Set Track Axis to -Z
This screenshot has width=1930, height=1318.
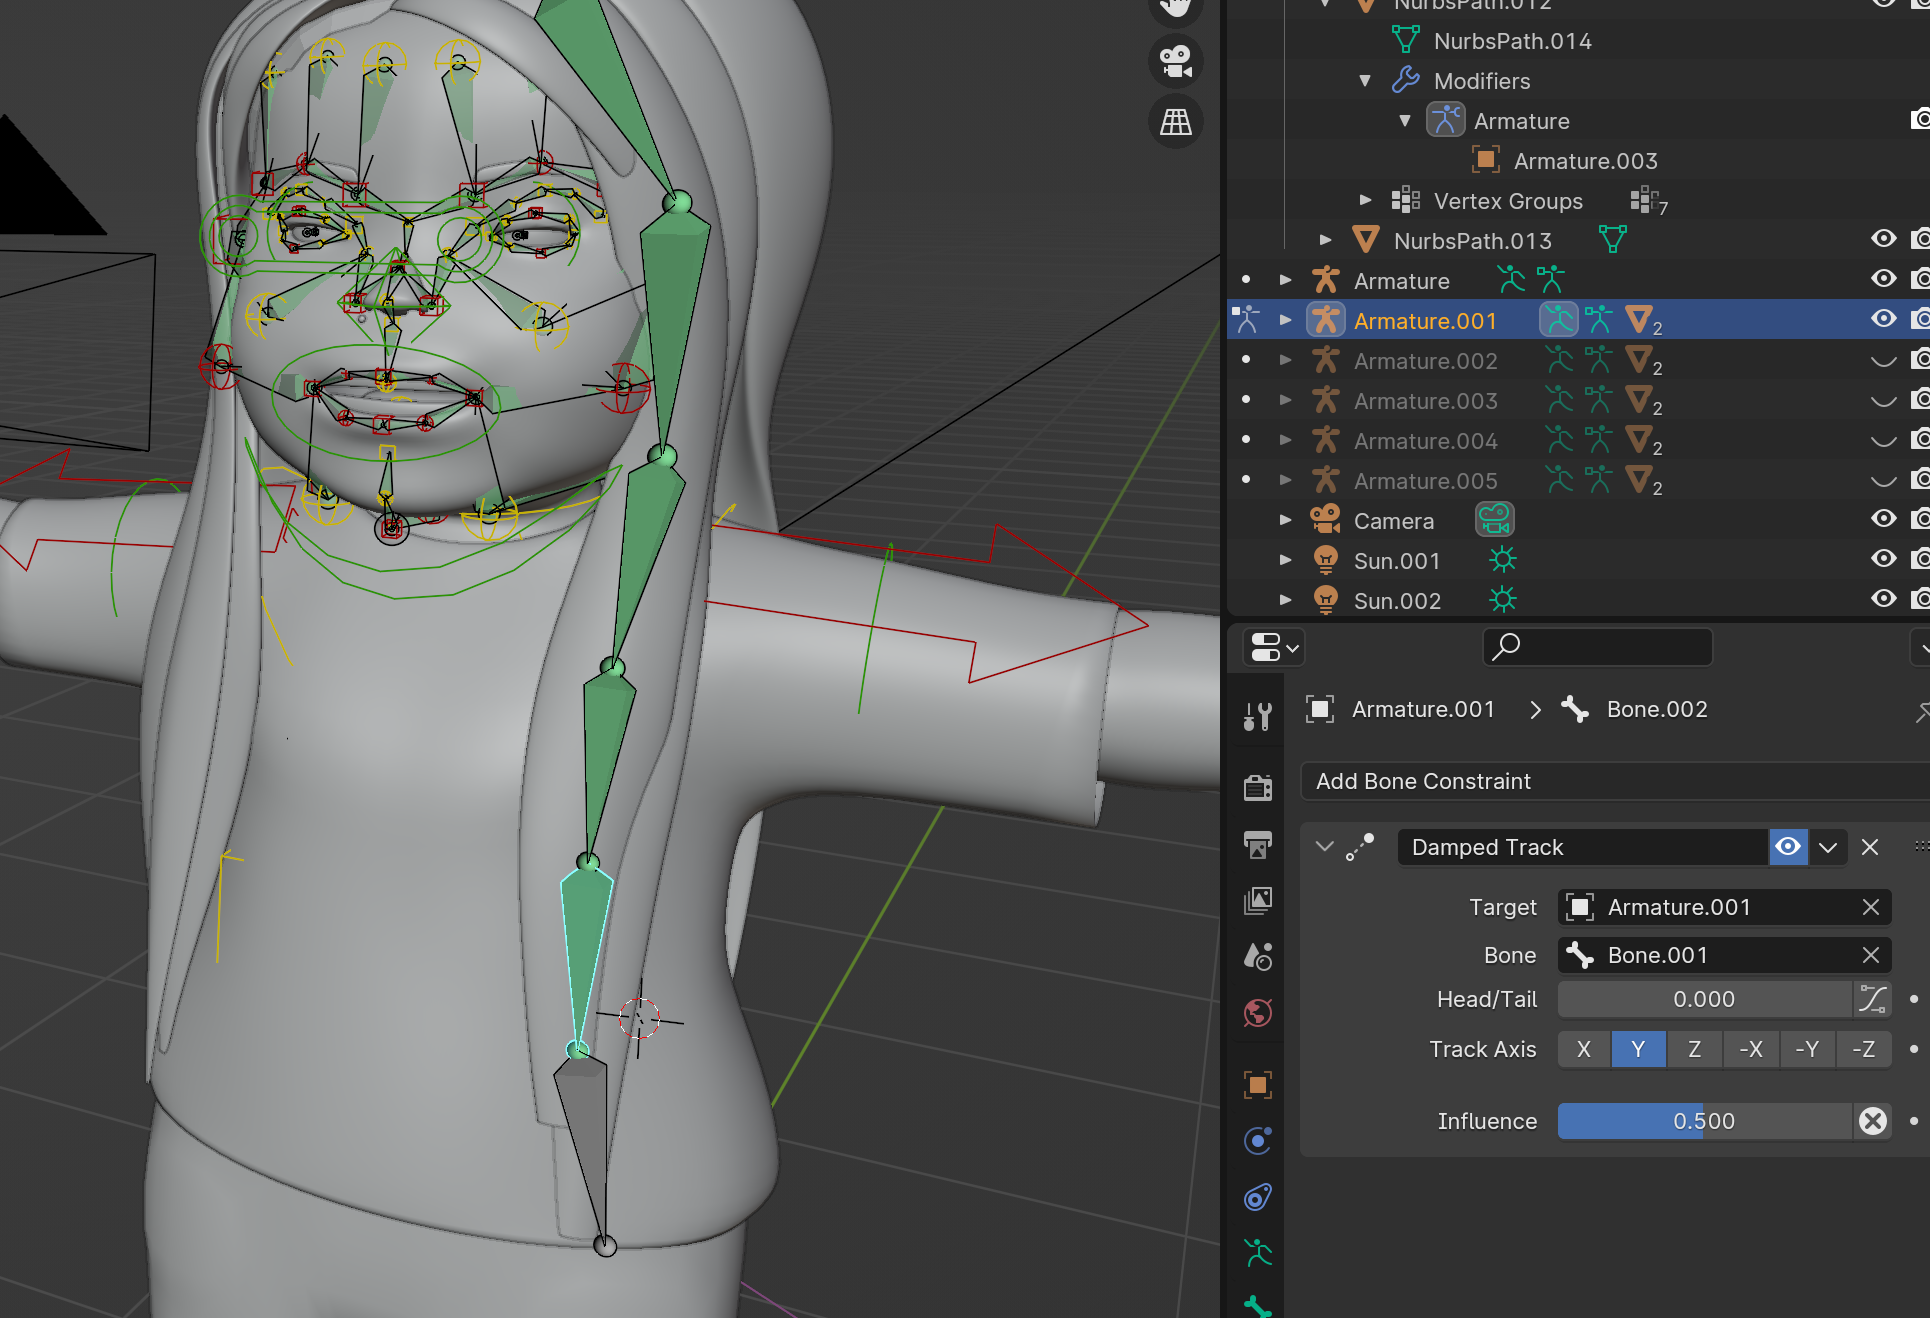coord(1864,1049)
